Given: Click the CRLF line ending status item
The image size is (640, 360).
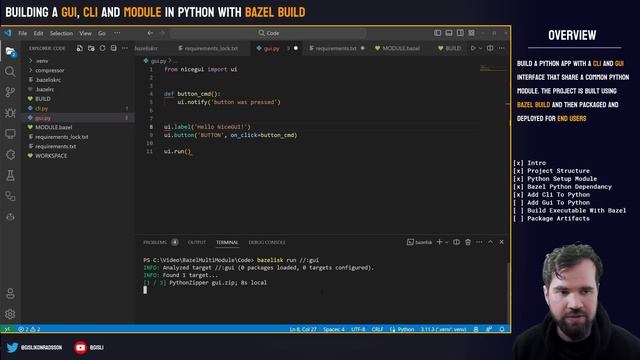Looking at the screenshot, I should (x=377, y=329).
